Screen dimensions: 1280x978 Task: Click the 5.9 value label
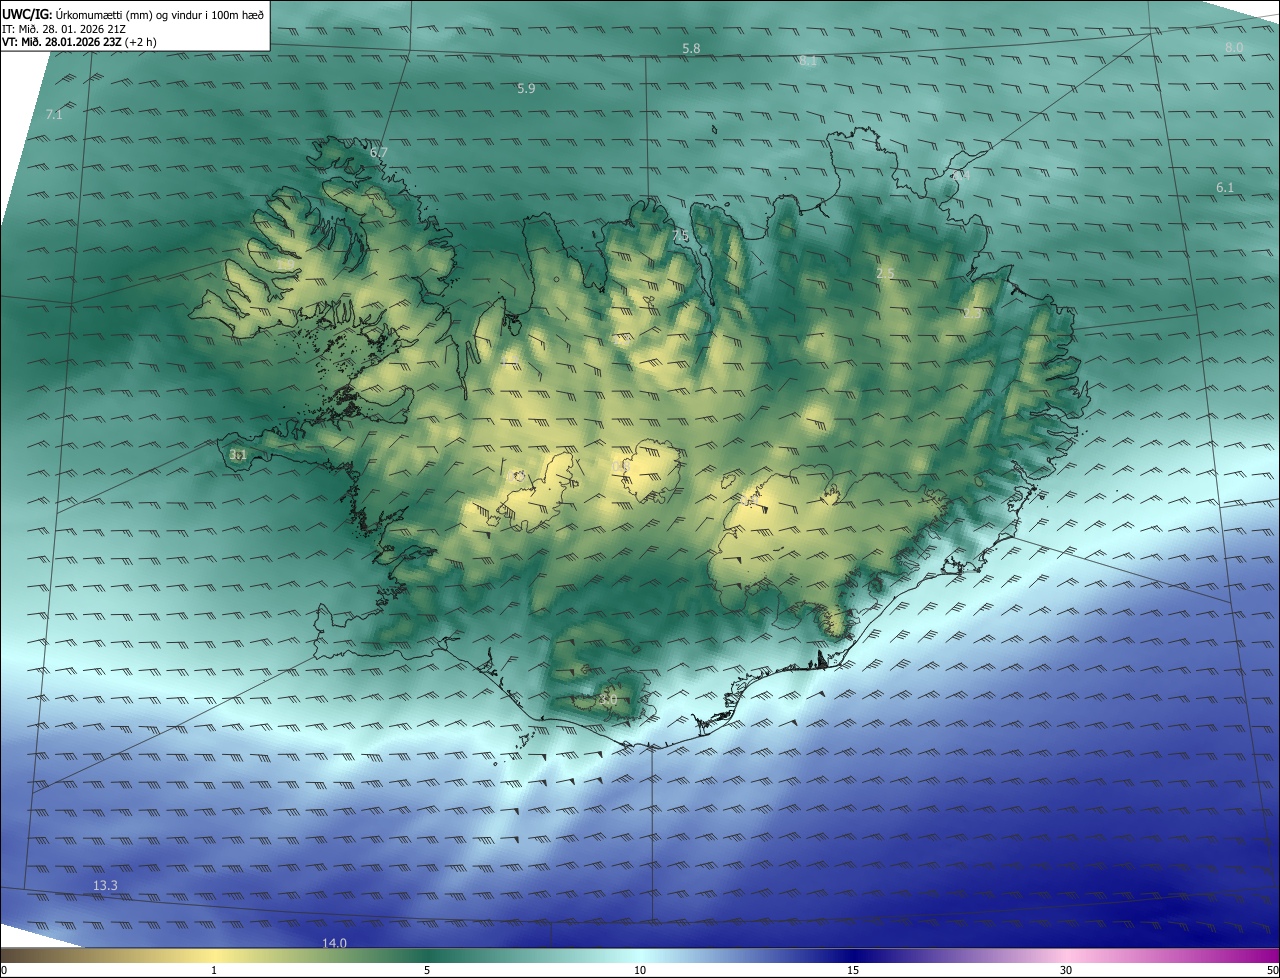(x=526, y=89)
